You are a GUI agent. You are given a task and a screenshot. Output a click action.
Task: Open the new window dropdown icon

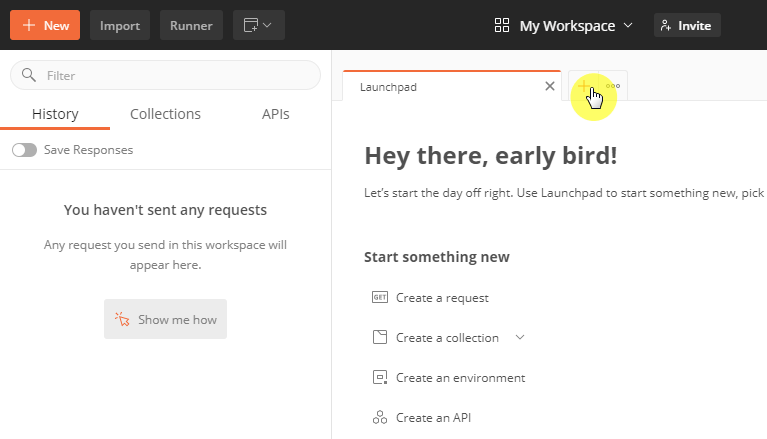pos(259,25)
